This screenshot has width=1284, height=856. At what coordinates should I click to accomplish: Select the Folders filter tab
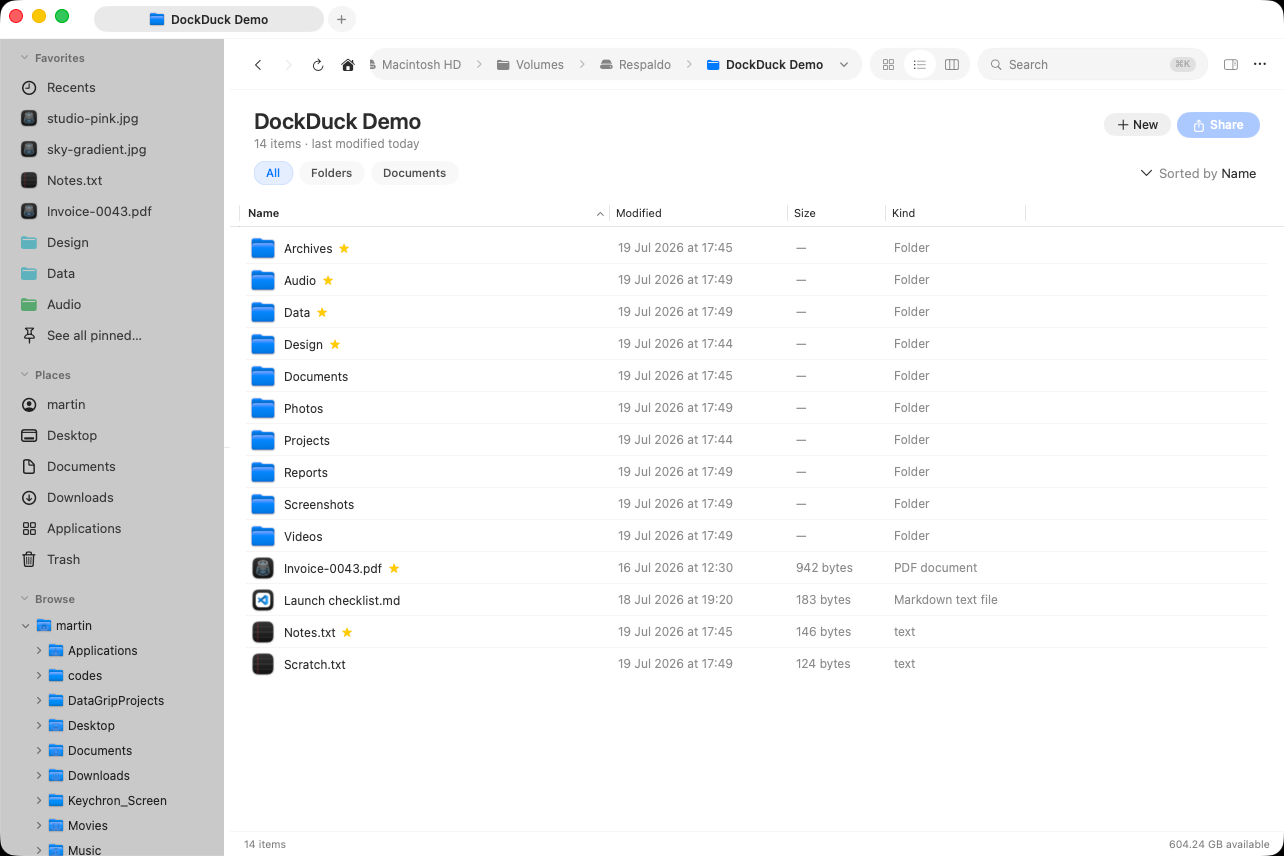point(331,173)
